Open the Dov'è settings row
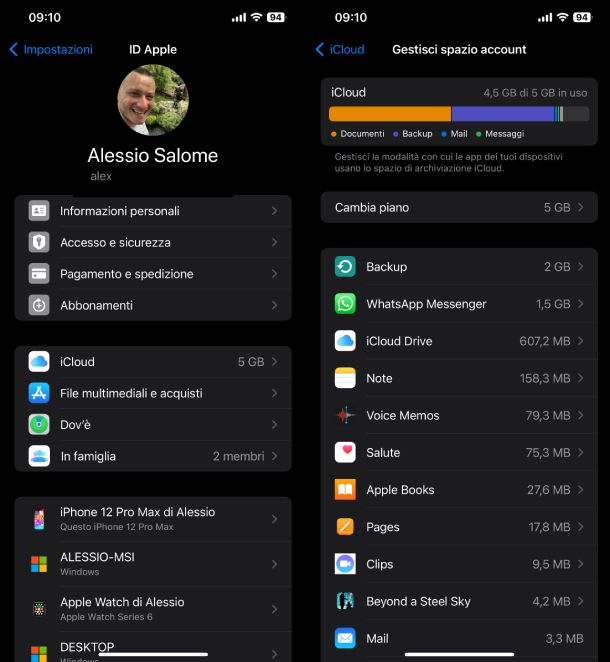Viewport: 610px width, 662px height. [x=153, y=425]
